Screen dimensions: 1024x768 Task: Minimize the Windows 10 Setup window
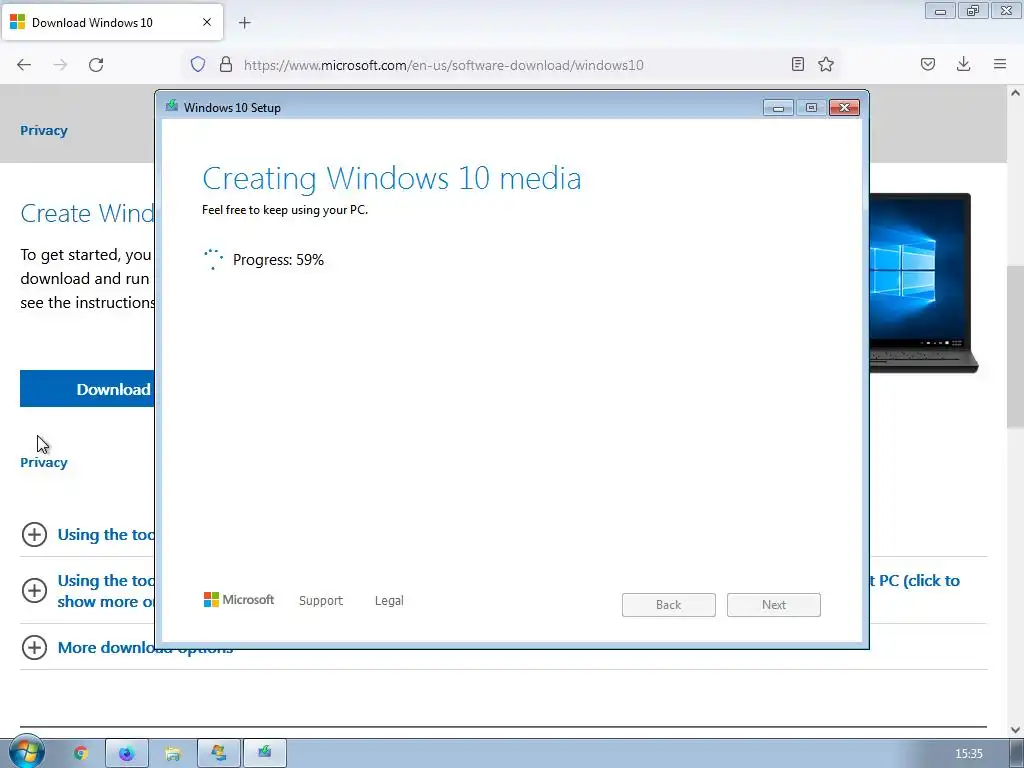(778, 108)
